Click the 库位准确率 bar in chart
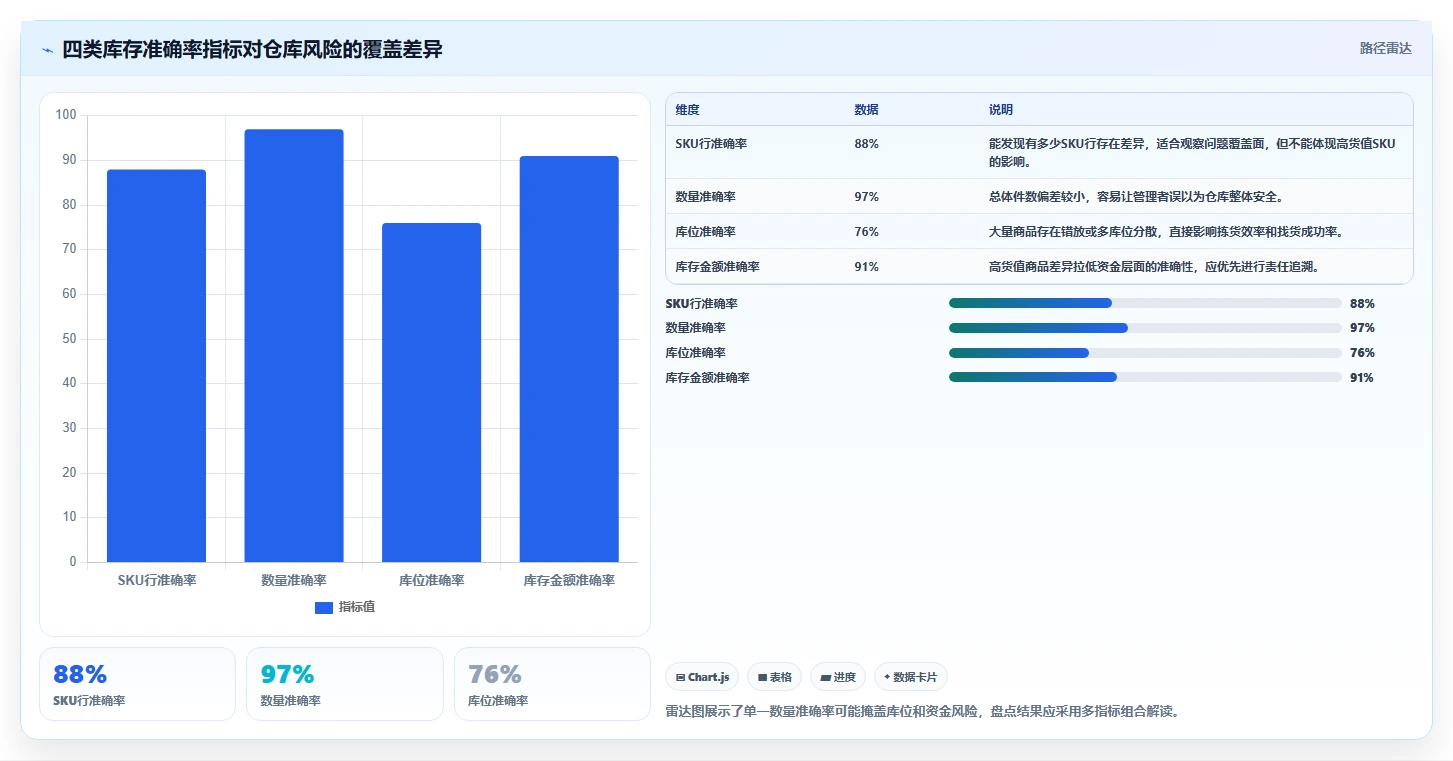The width and height of the screenshot is (1453, 761). (431, 392)
